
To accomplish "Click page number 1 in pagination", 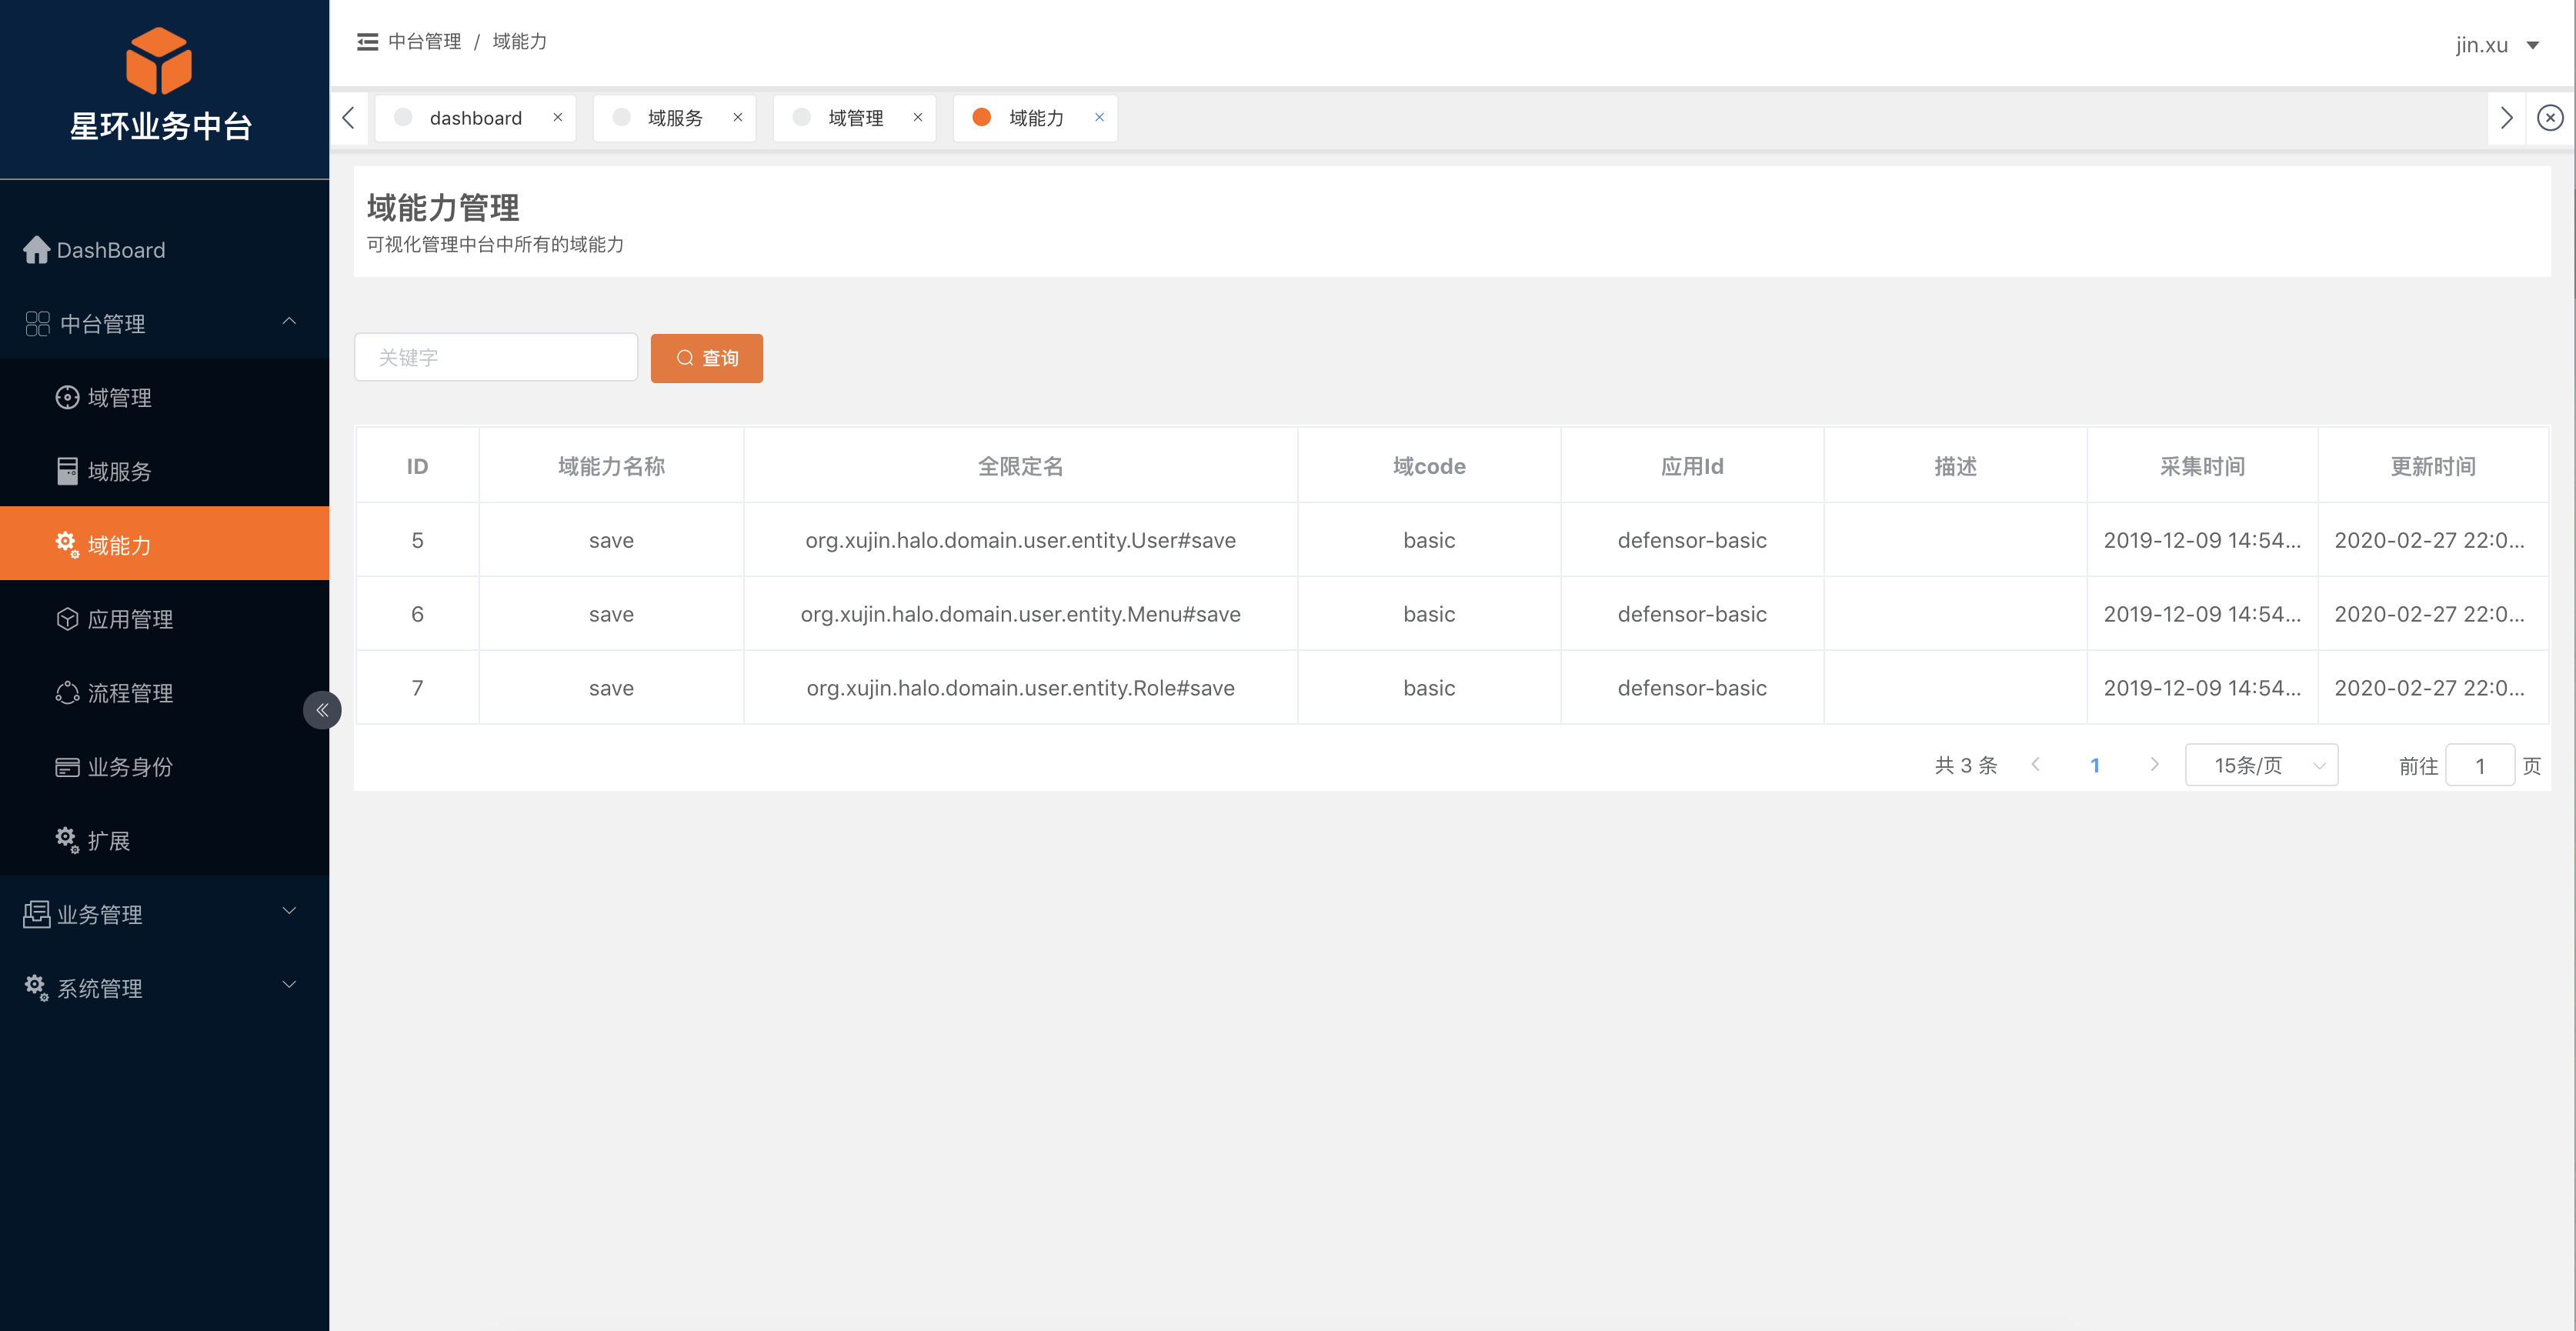I will pos(2095,765).
